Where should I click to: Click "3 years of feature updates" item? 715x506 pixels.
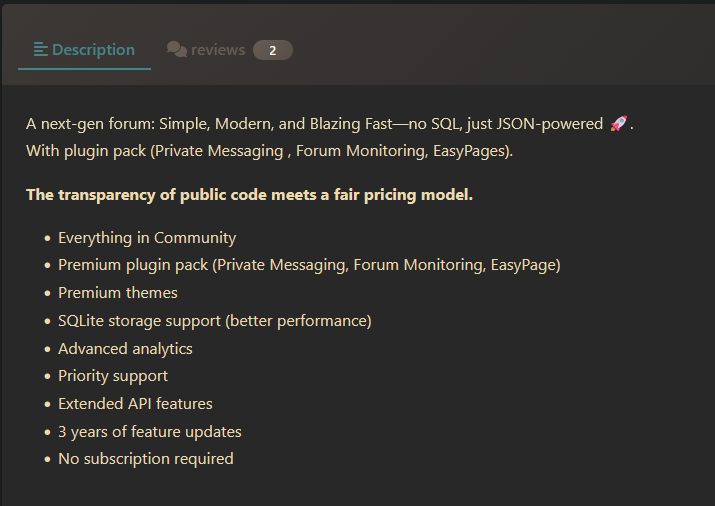150,432
